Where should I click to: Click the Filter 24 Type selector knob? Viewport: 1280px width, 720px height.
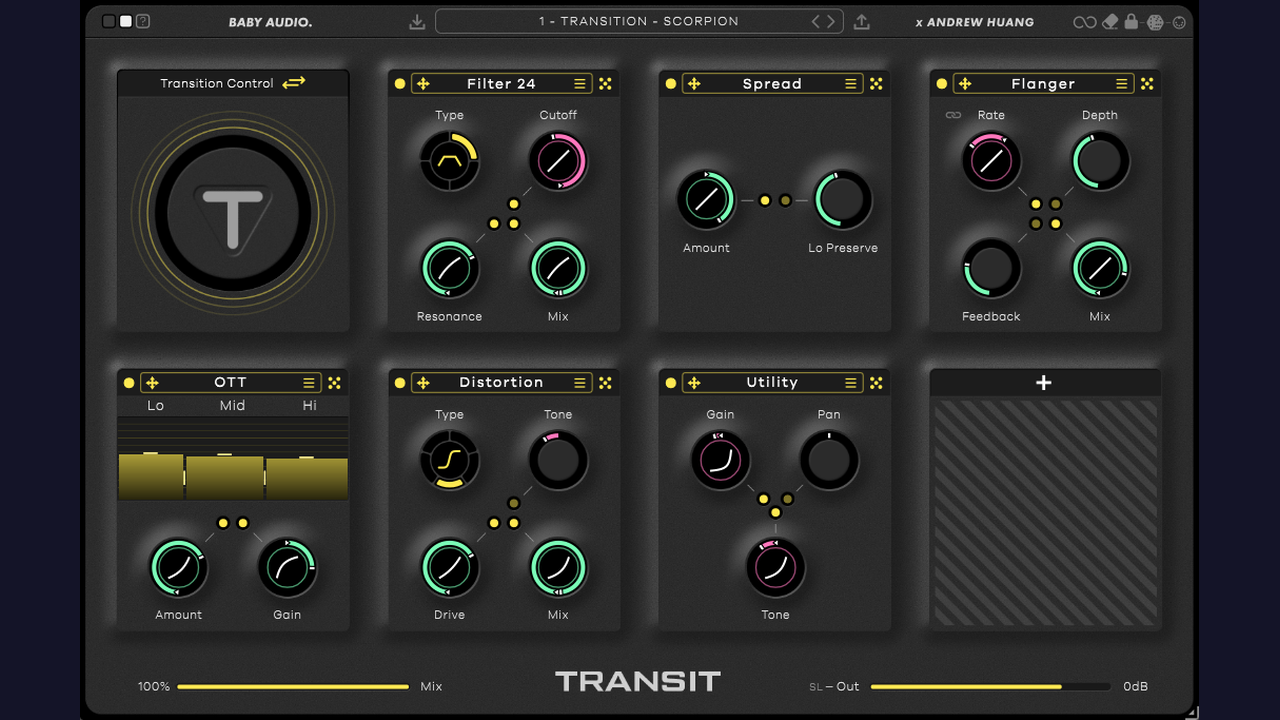tap(449, 161)
